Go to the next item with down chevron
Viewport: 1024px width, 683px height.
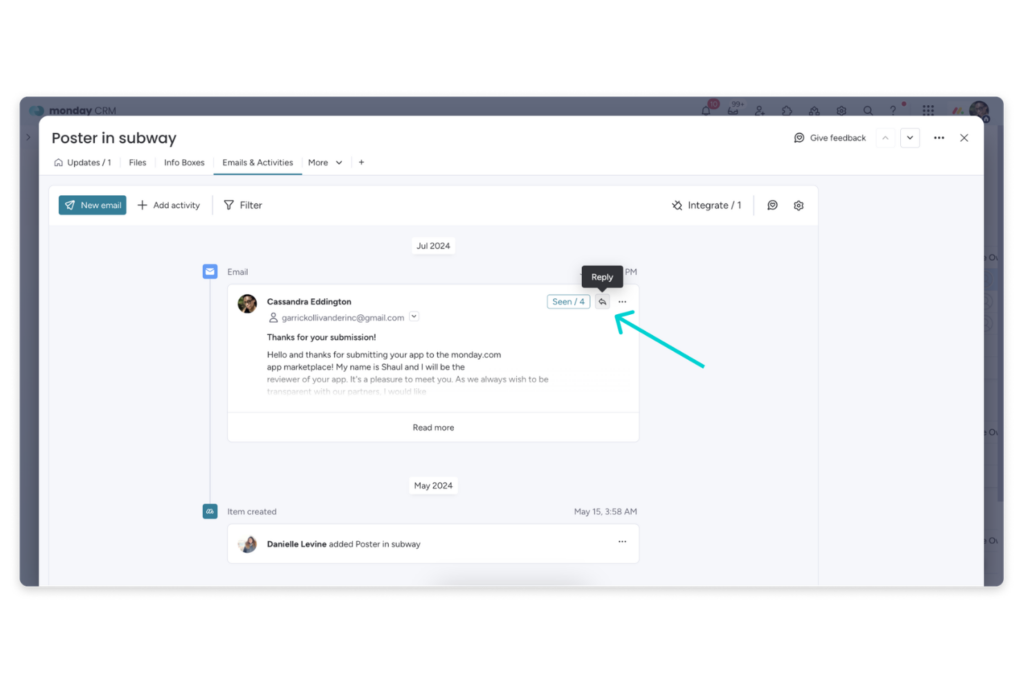910,138
